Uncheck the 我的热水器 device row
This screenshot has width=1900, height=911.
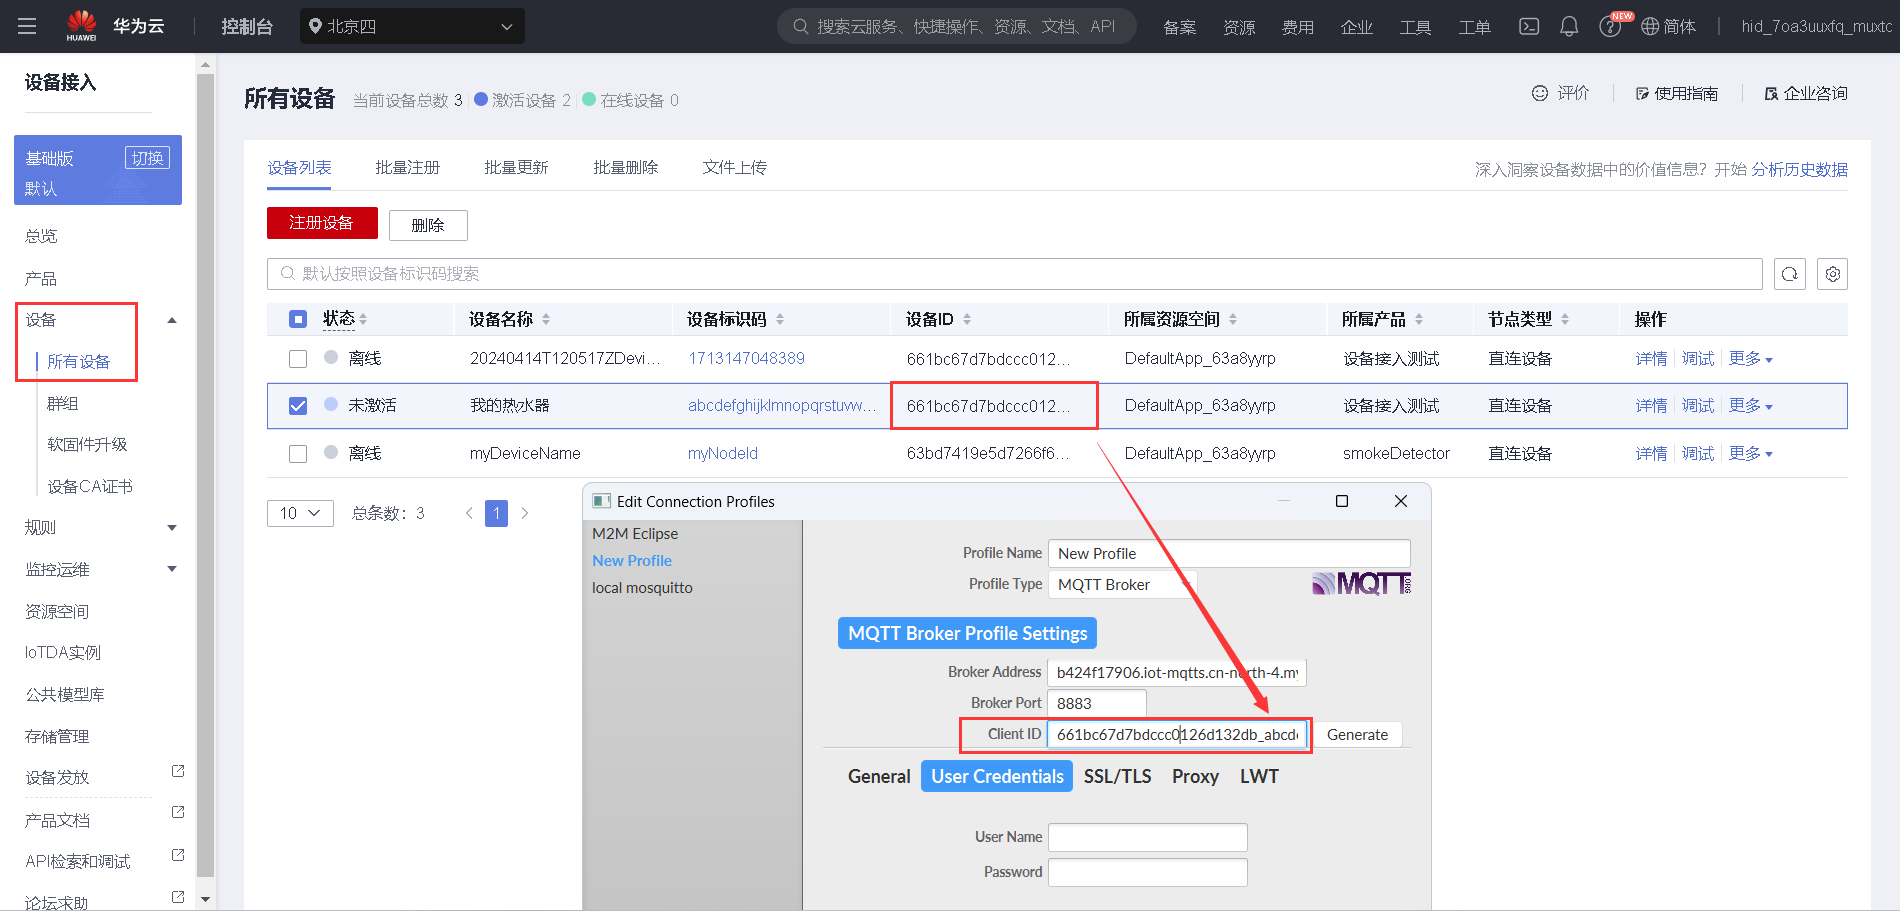298,406
